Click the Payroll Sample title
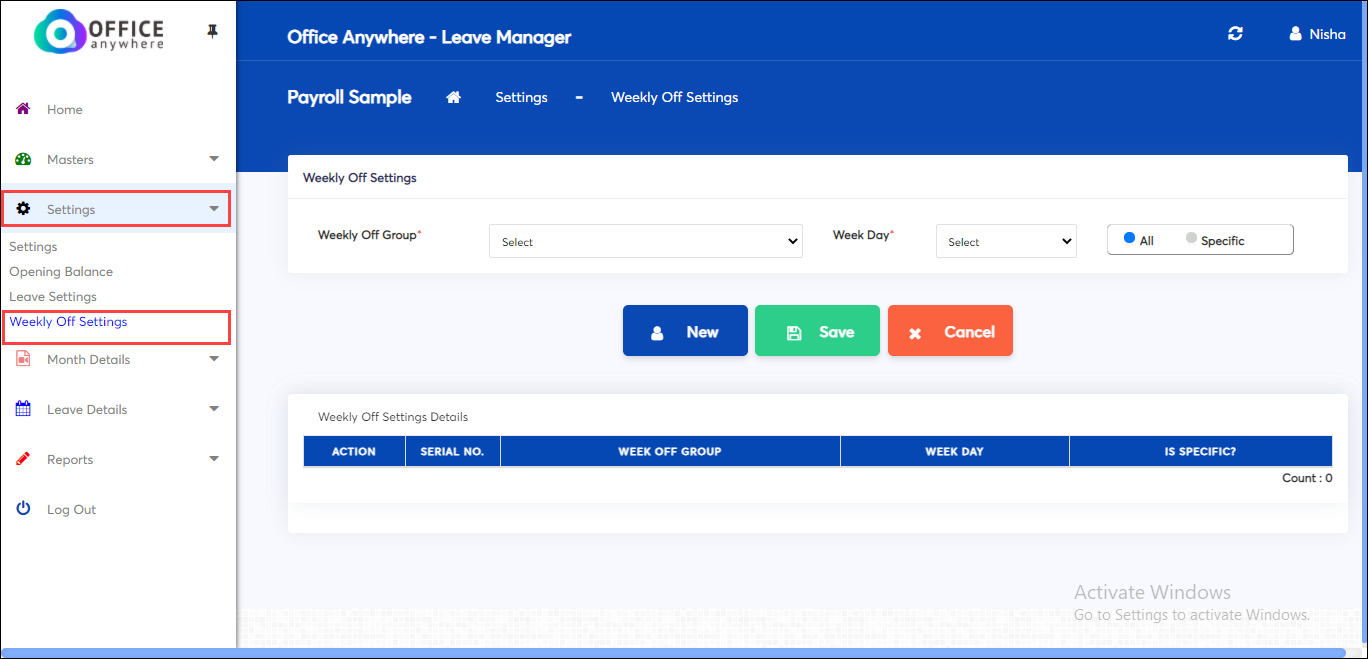The height and width of the screenshot is (659, 1368). pos(349,97)
